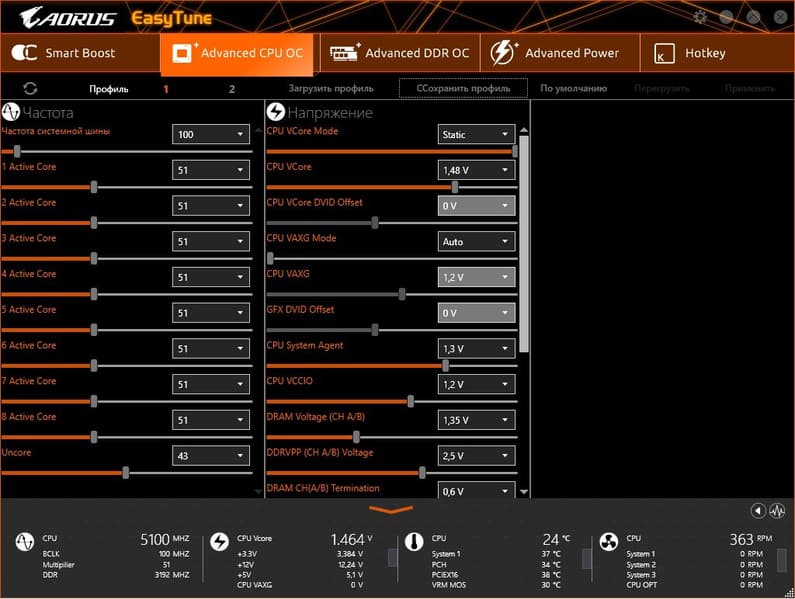Open the Частота системной шины dropdown
The image size is (795, 599).
pos(211,134)
